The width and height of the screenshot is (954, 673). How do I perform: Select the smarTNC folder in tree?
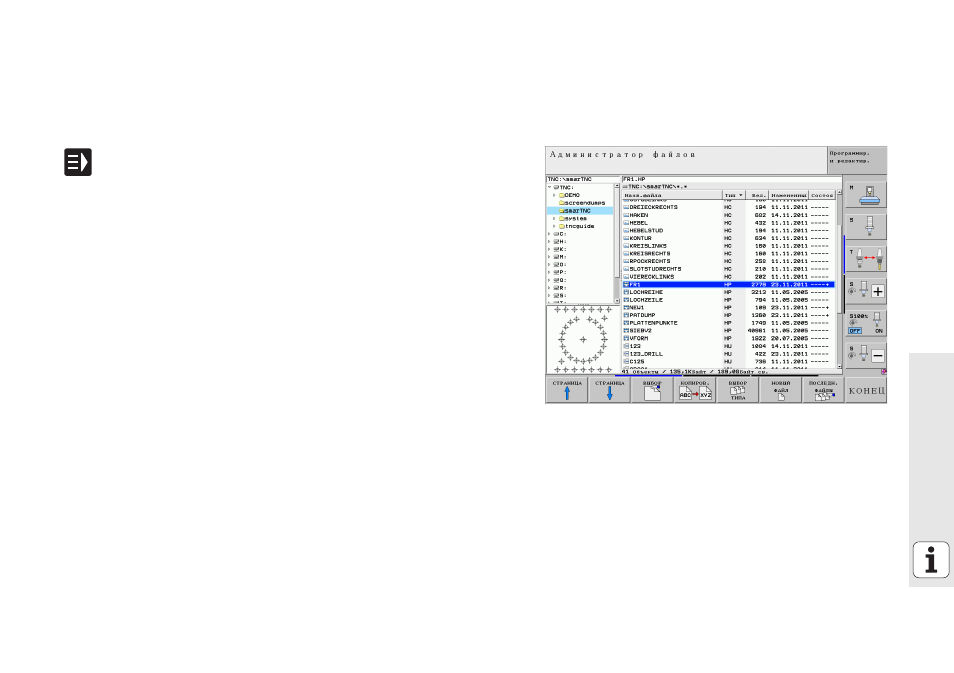coord(575,211)
